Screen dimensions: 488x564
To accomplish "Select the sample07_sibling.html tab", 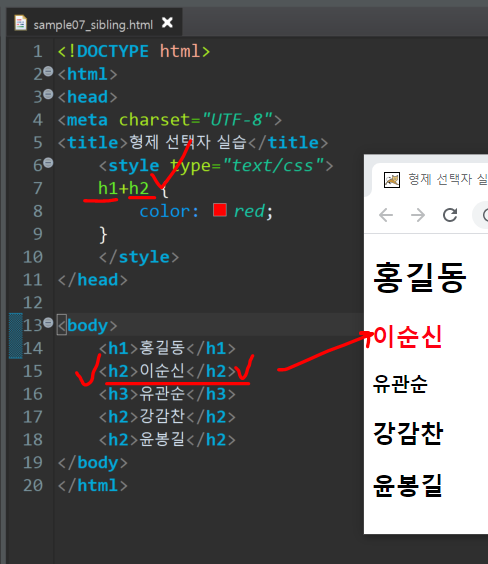I will (x=94, y=23).
